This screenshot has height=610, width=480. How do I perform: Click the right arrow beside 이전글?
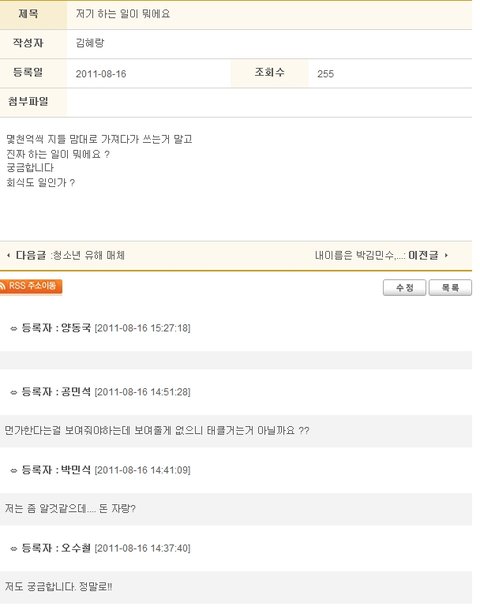pyautogui.click(x=446, y=255)
